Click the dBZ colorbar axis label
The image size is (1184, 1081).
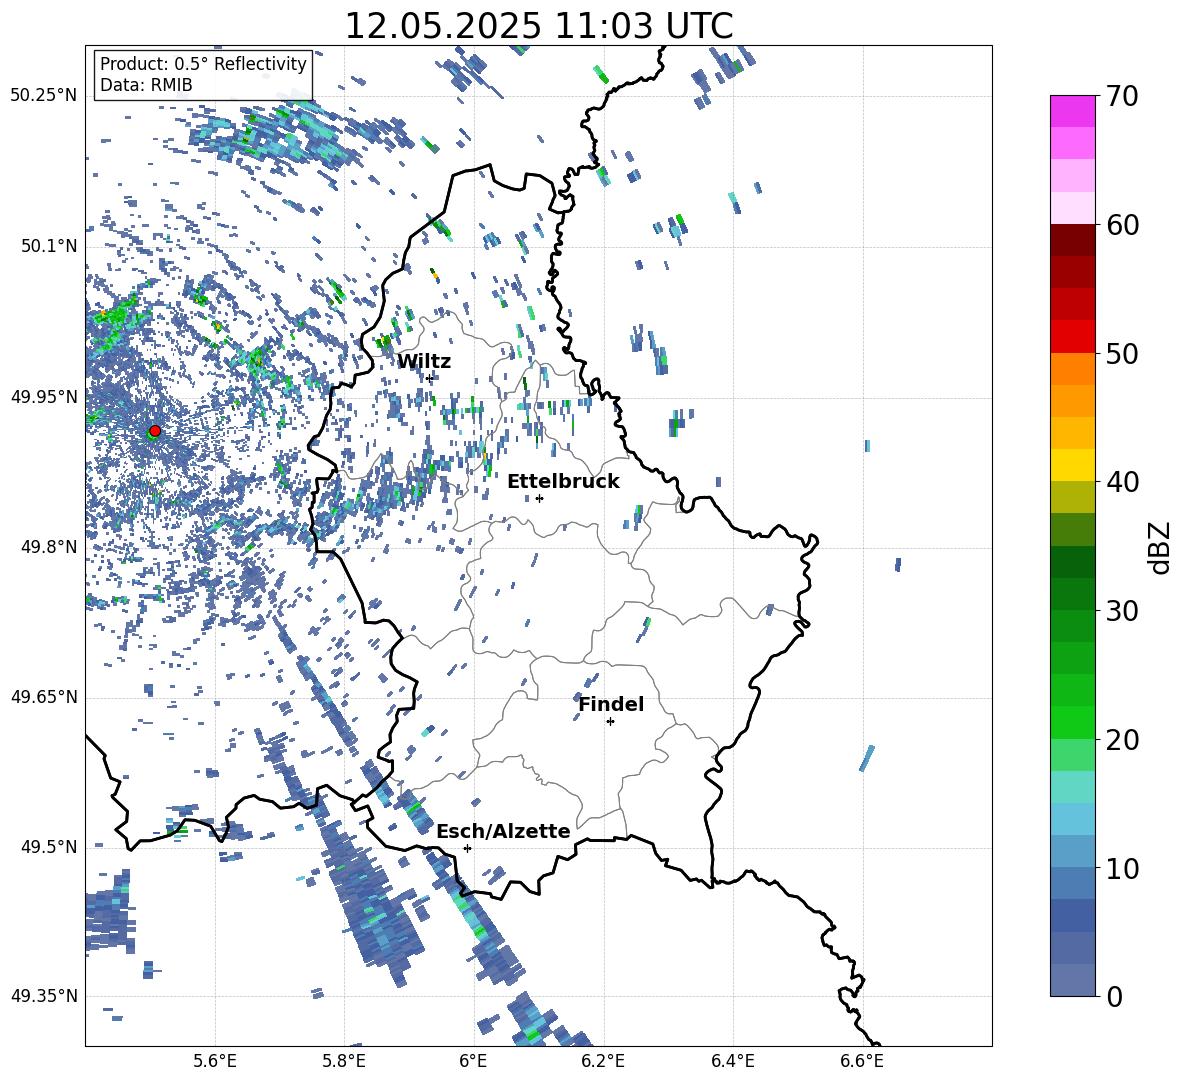[1161, 547]
